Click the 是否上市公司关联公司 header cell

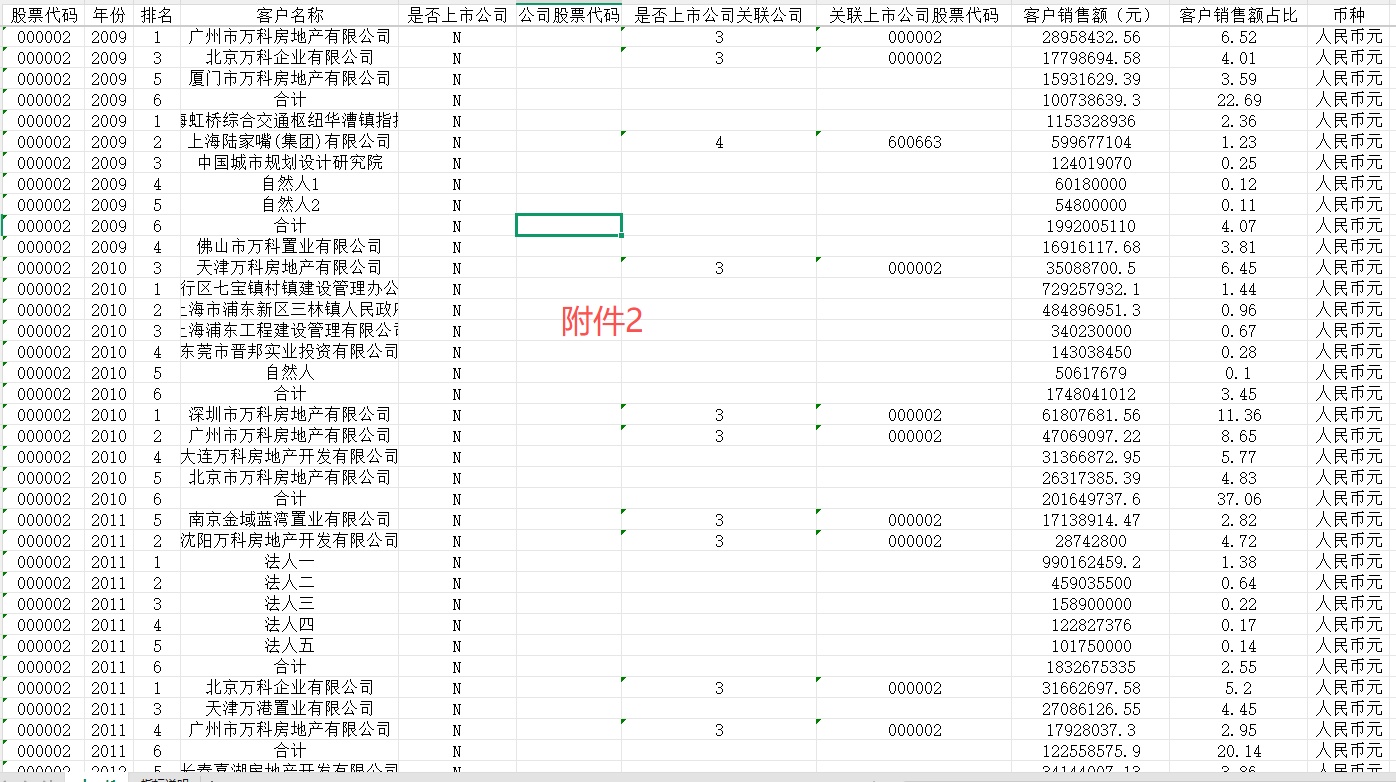719,16
